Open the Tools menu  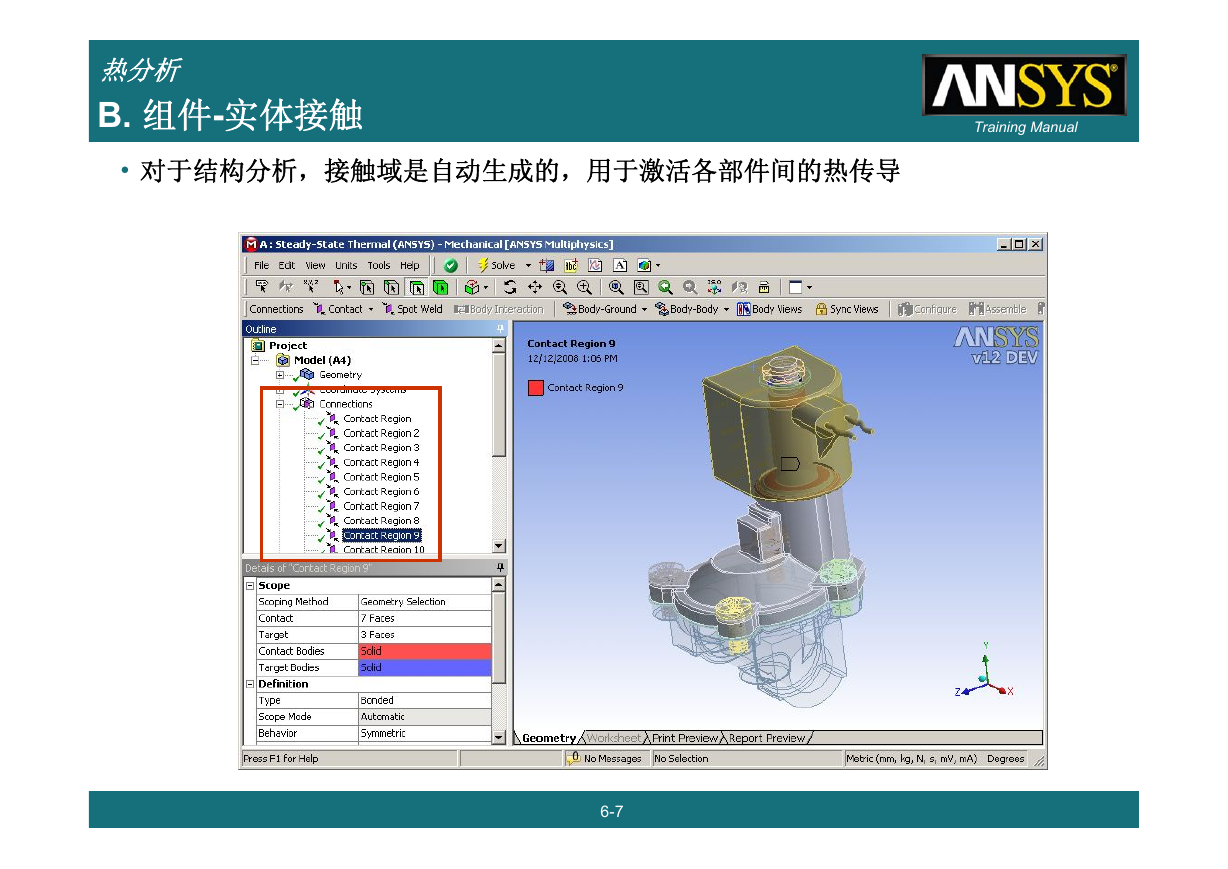(x=378, y=265)
